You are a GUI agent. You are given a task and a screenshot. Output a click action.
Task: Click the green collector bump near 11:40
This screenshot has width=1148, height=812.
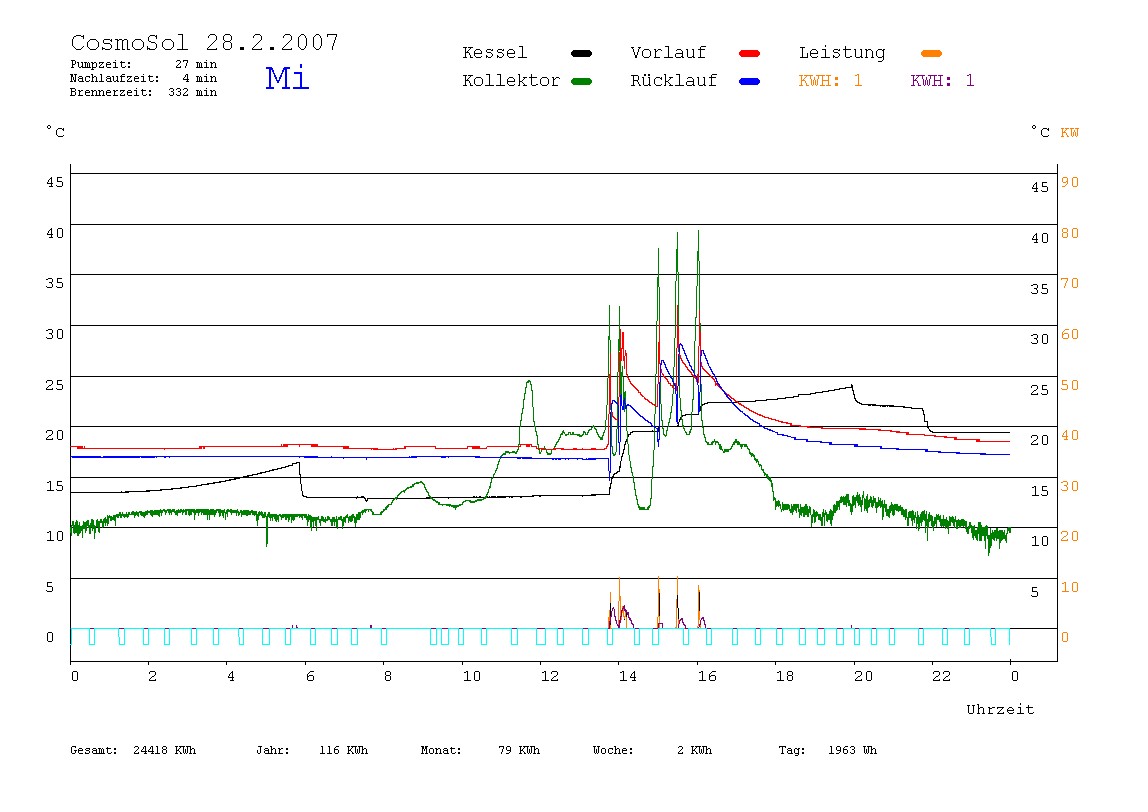[x=529, y=383]
